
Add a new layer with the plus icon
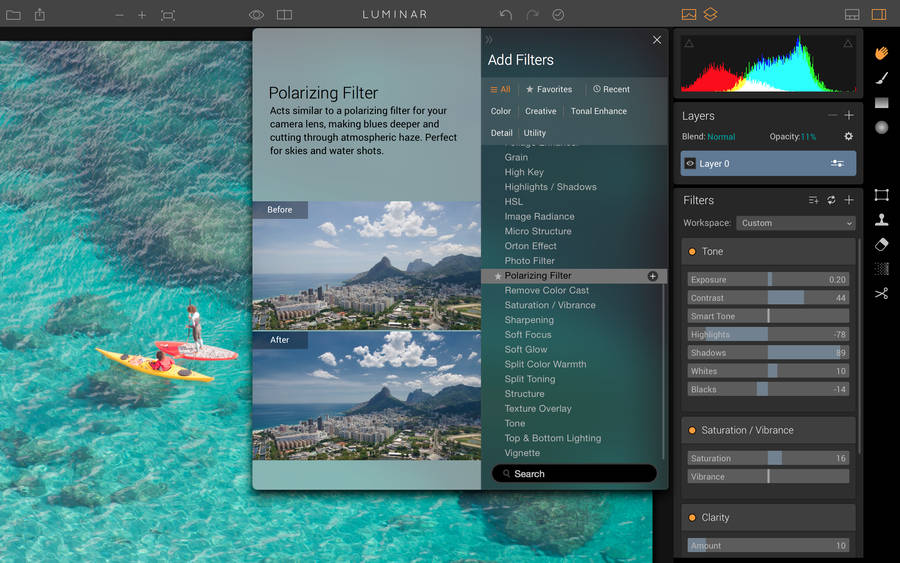pyautogui.click(x=849, y=115)
